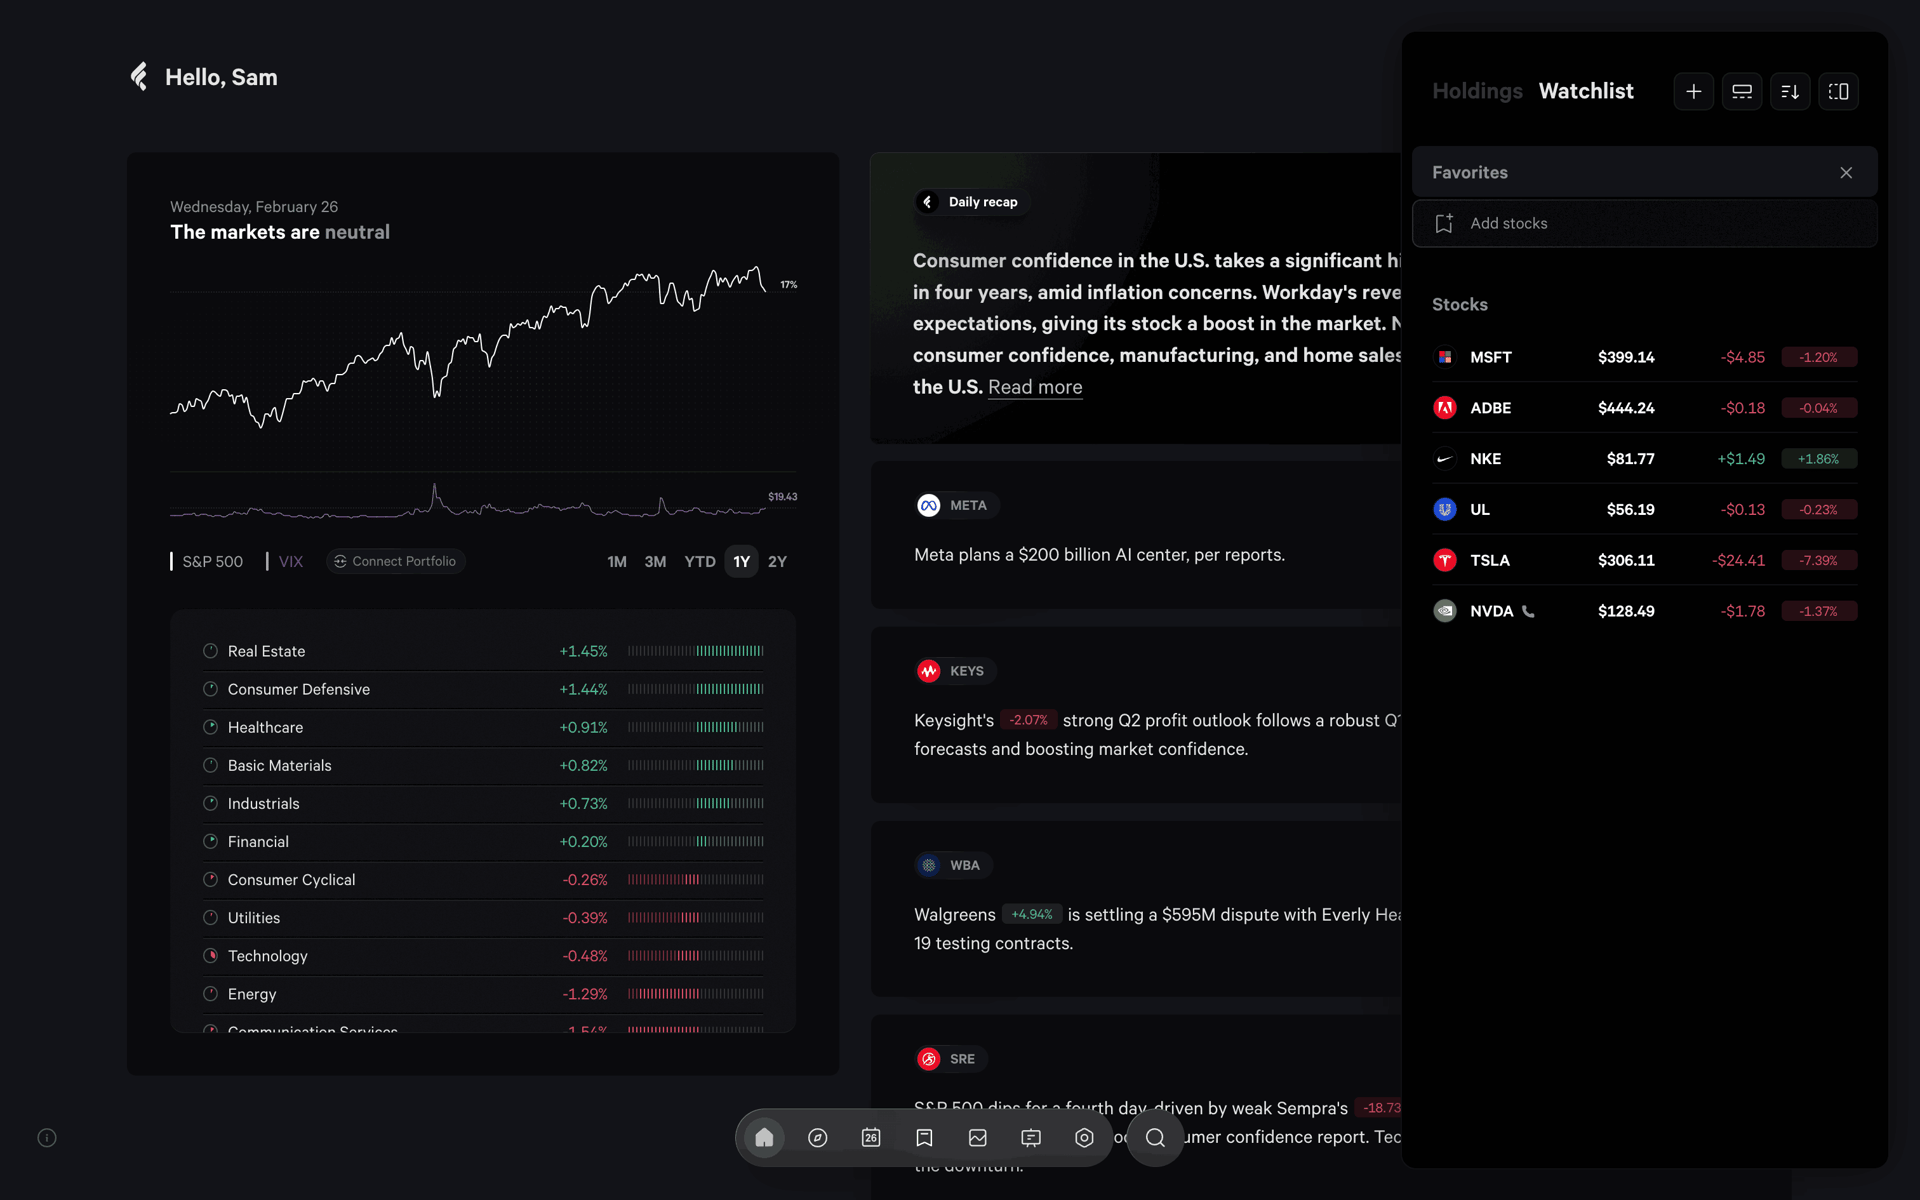1920x1200 pixels.
Task: Click the NVIDIA logo icon
Action: point(1445,611)
